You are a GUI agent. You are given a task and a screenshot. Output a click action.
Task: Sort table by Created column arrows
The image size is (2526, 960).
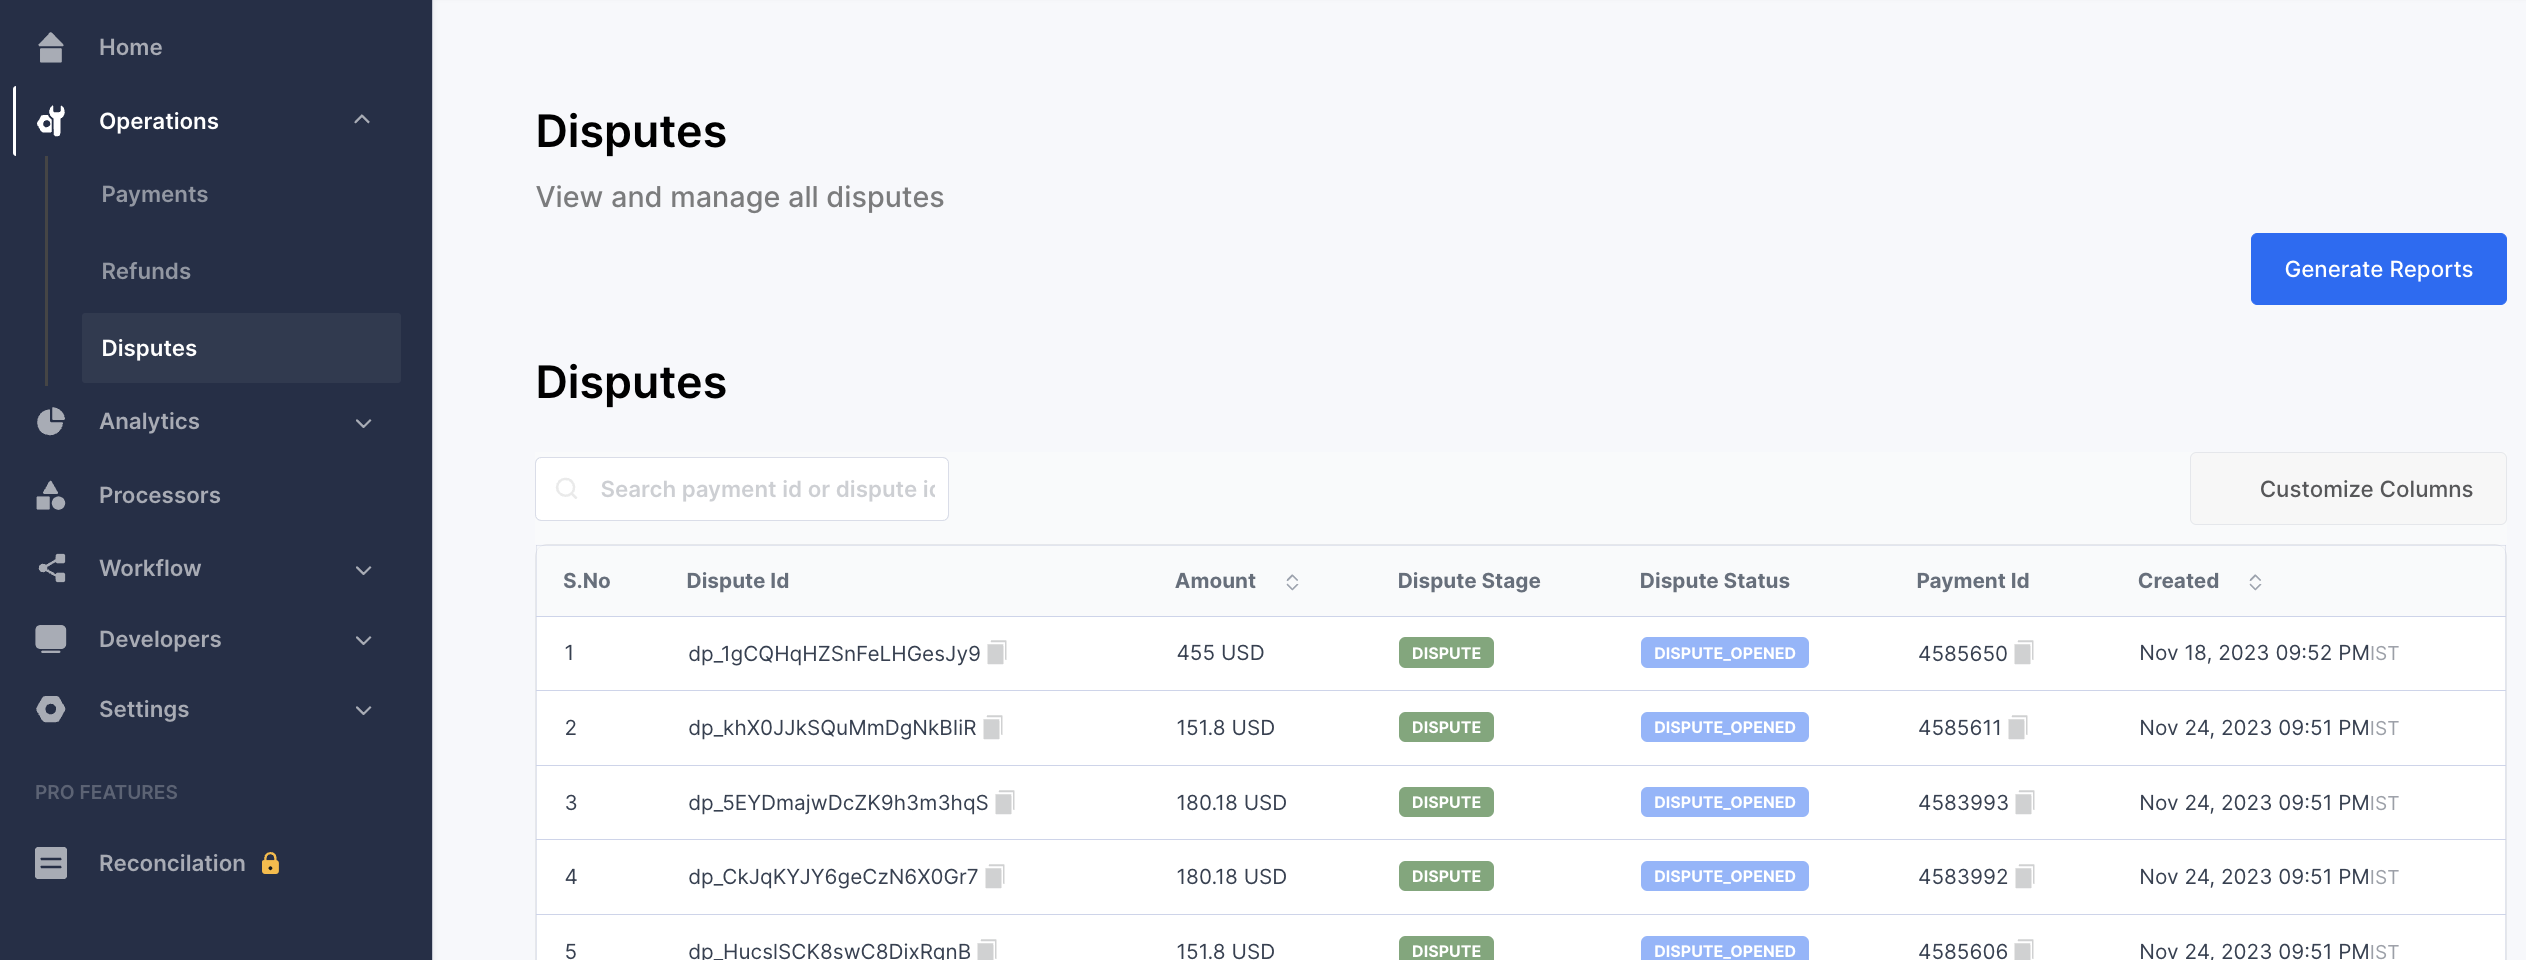[2255, 582]
